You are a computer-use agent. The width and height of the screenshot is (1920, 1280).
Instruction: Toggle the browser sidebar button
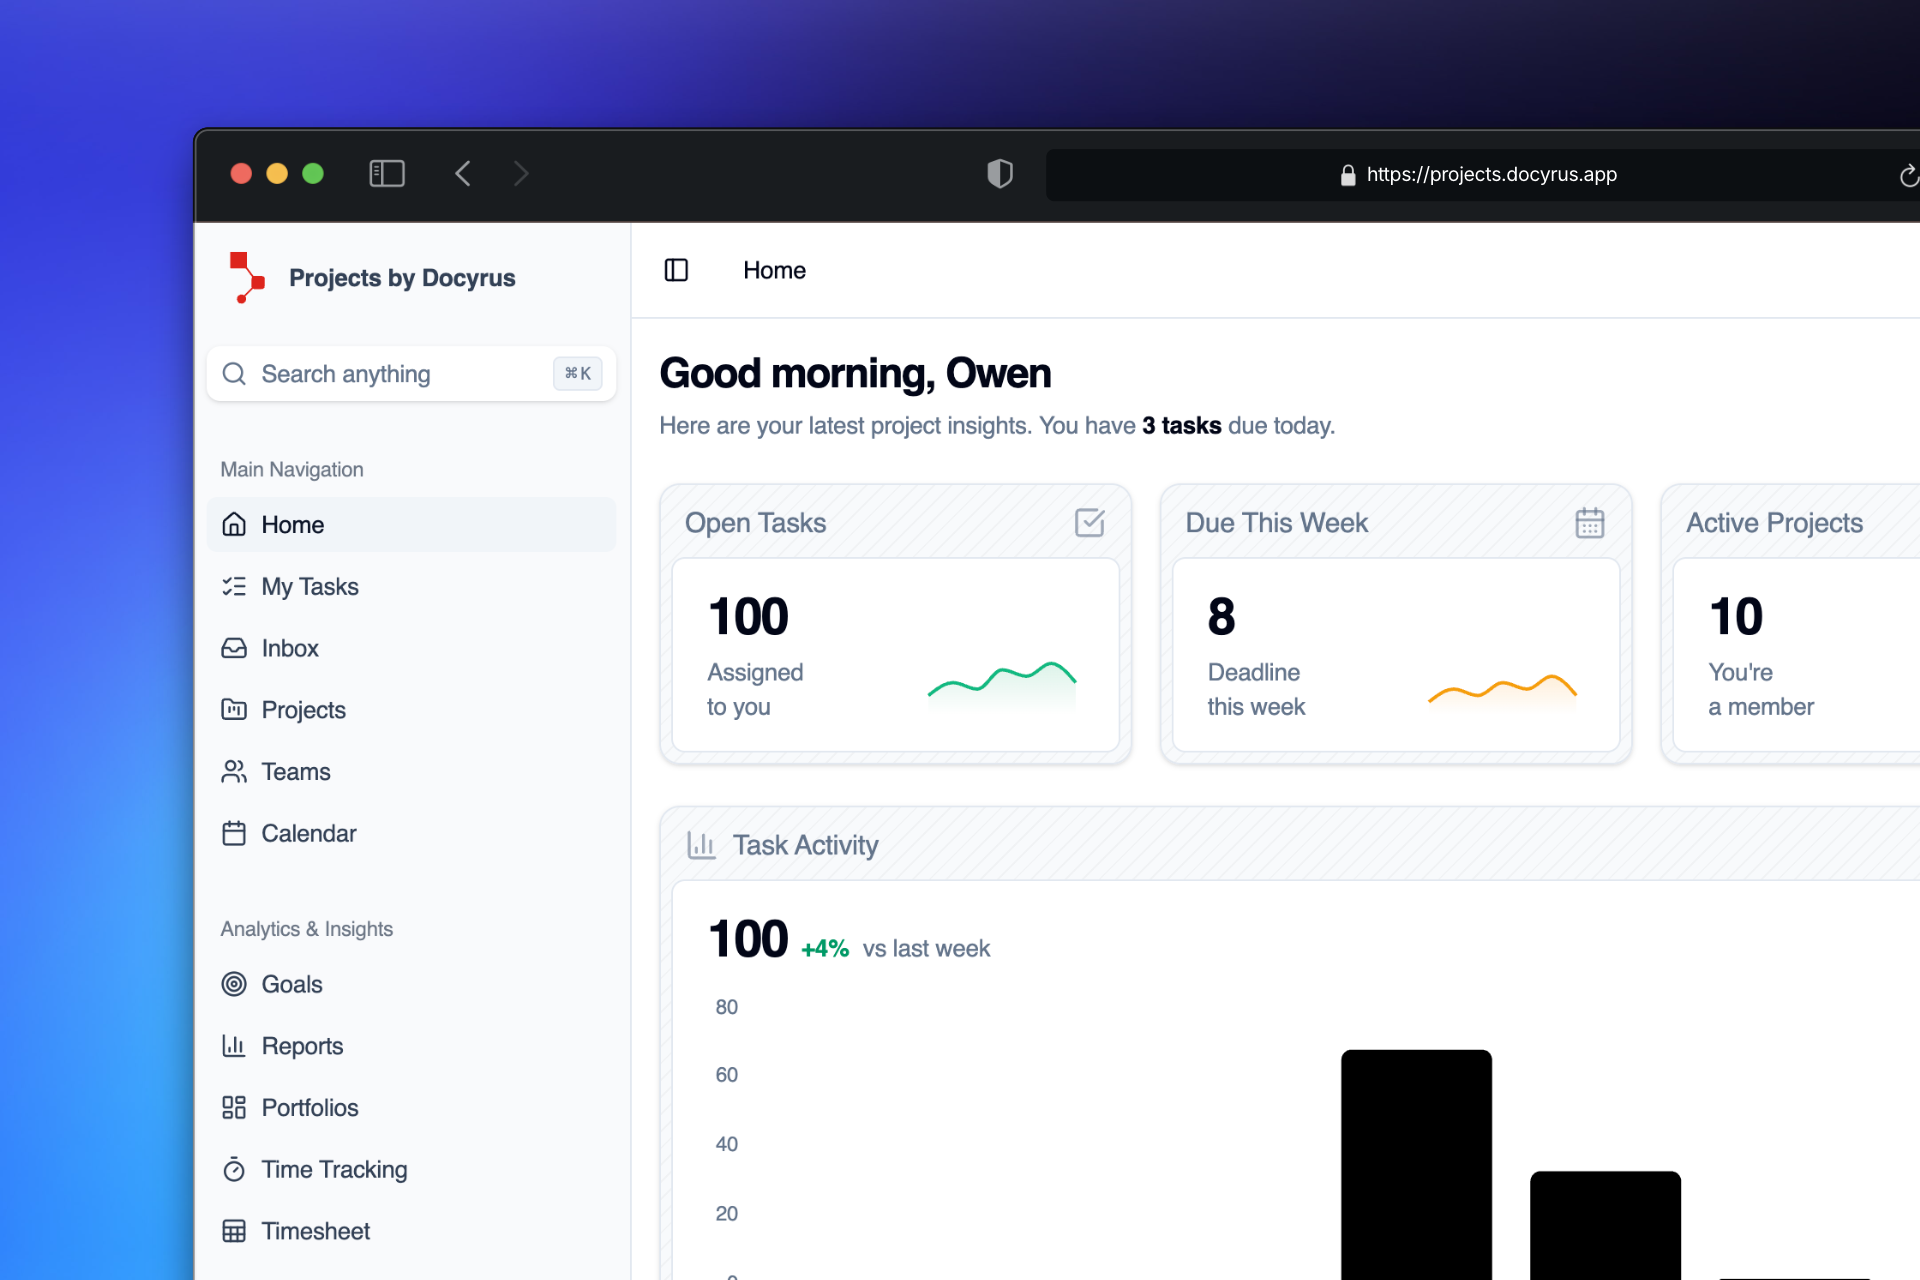tap(387, 174)
